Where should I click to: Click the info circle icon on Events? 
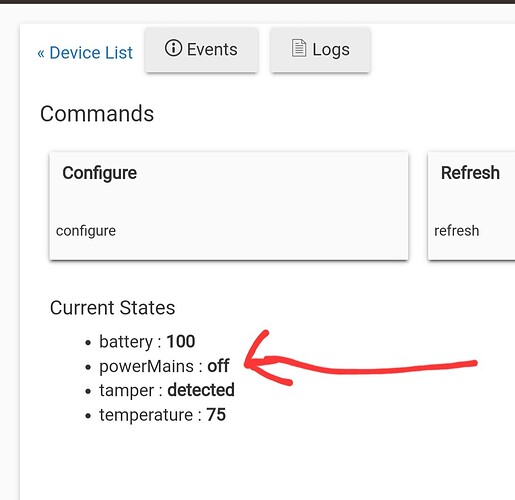click(173, 48)
